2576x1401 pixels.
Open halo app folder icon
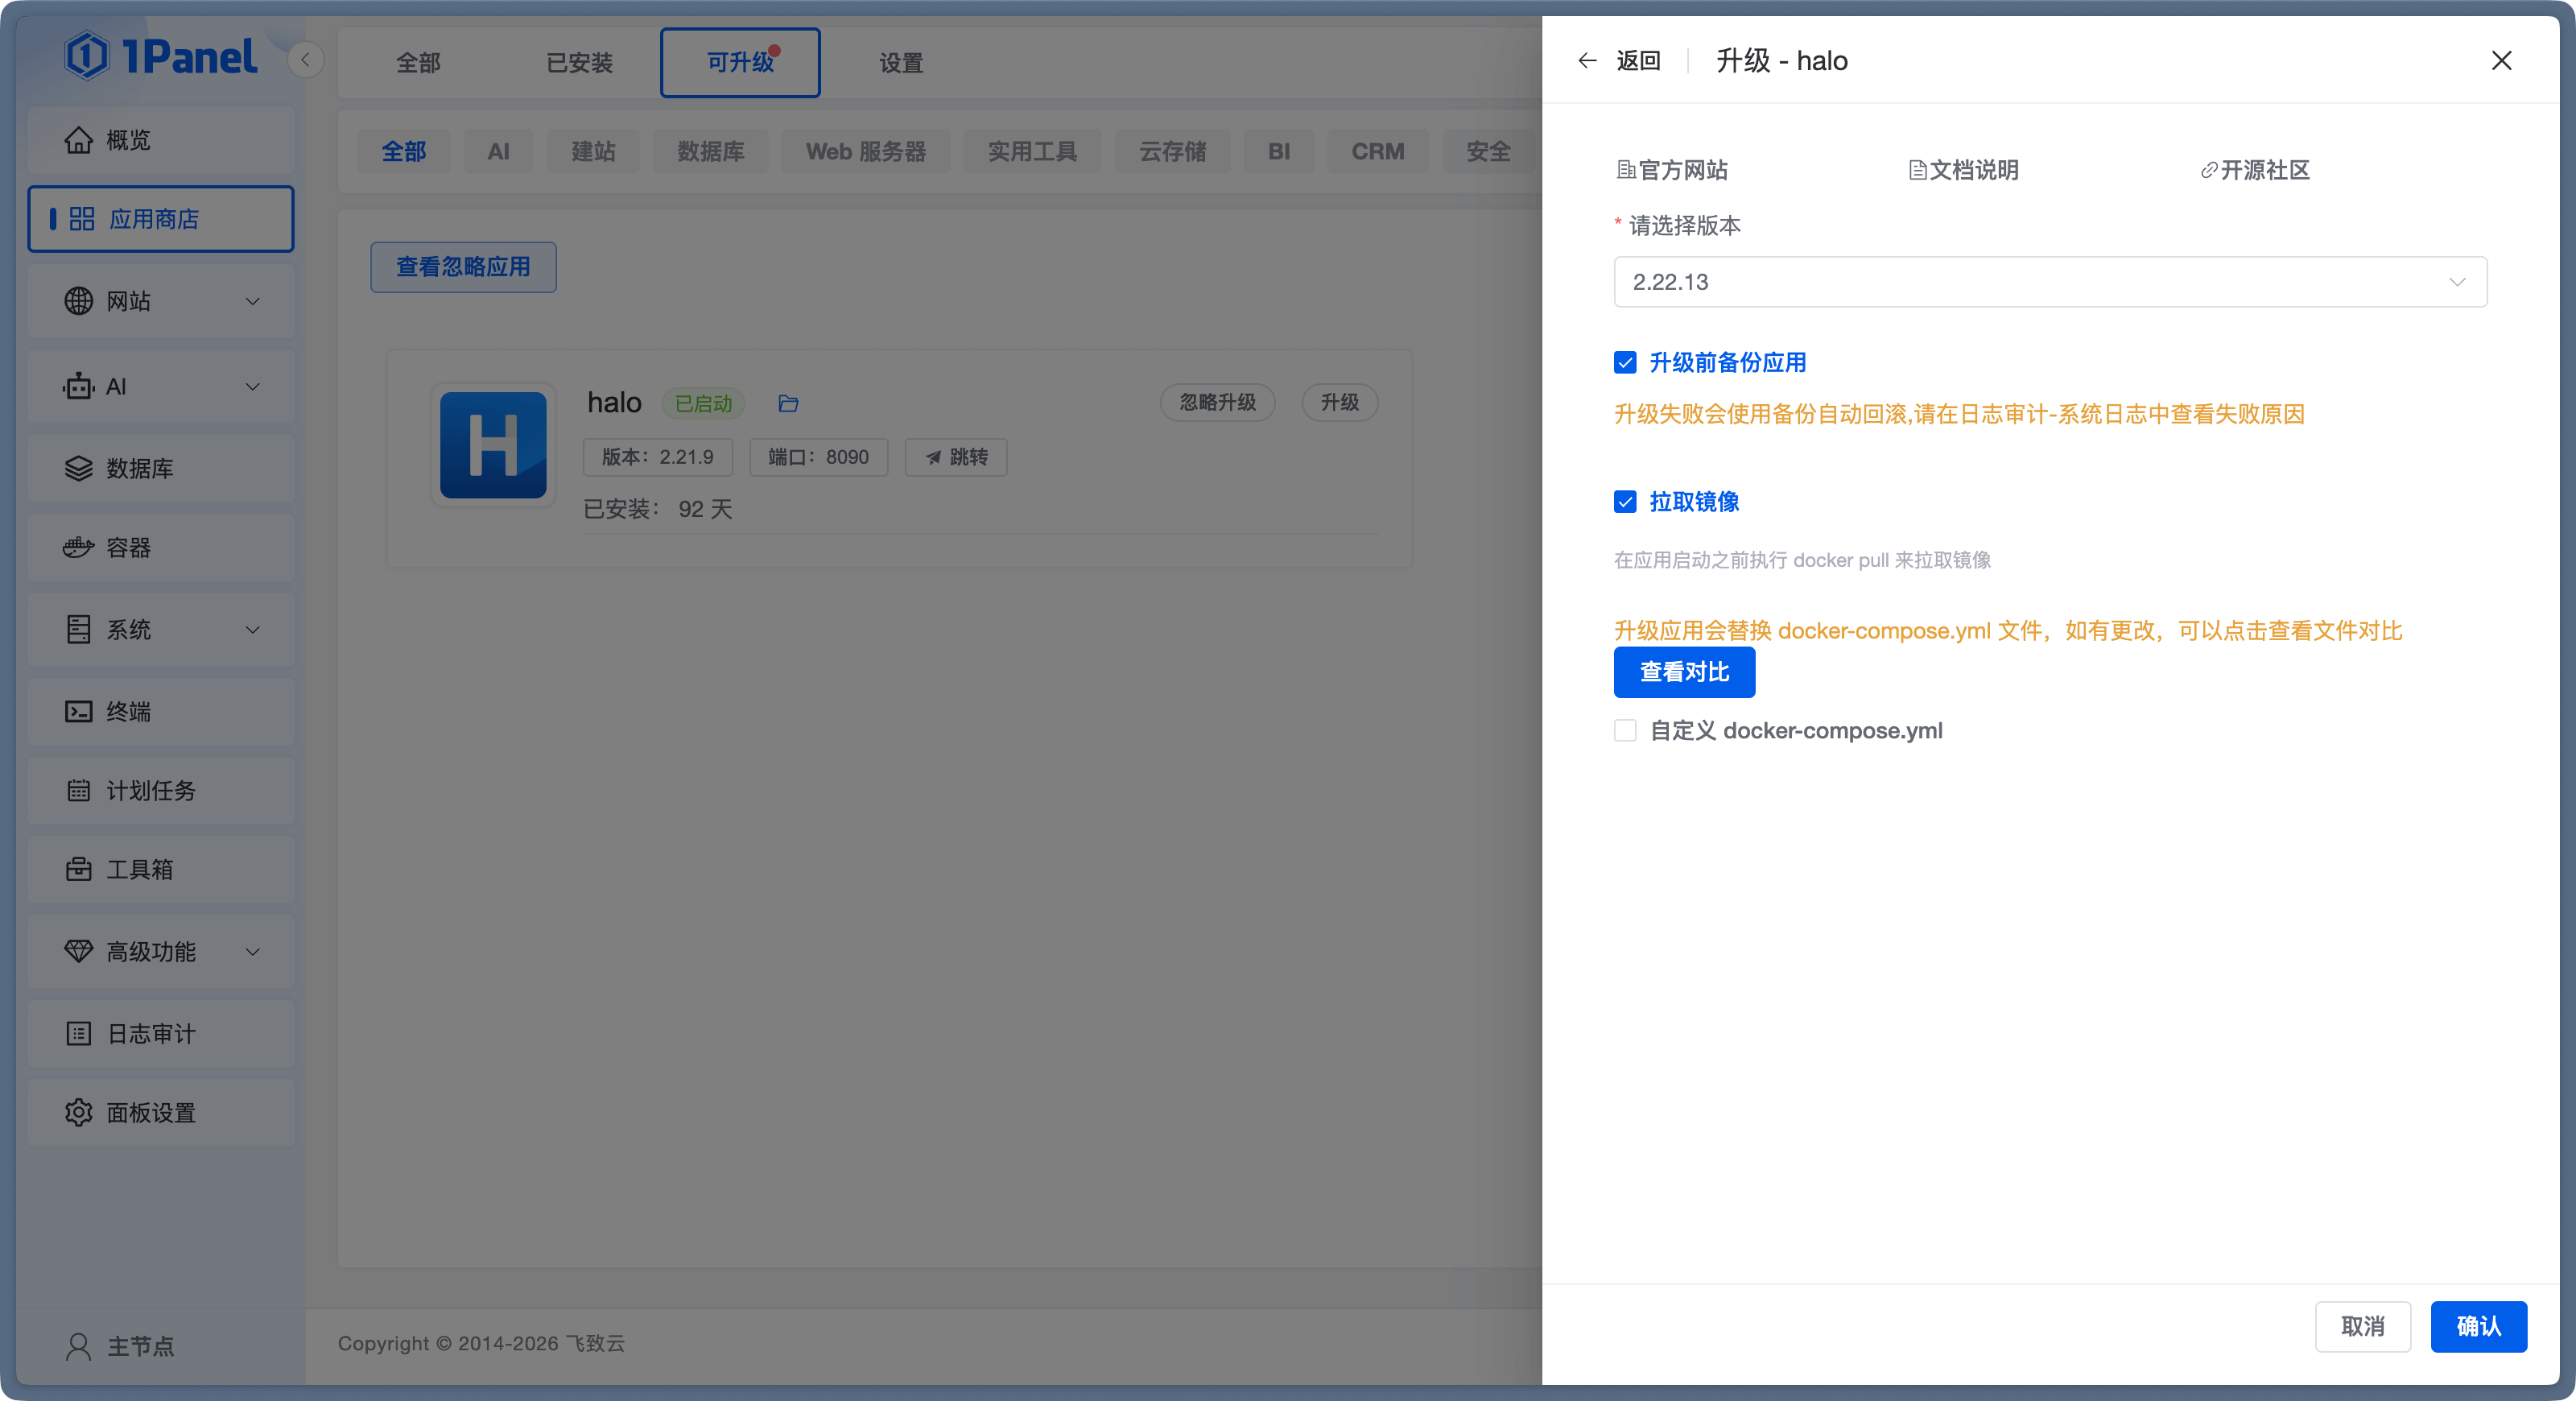click(788, 403)
